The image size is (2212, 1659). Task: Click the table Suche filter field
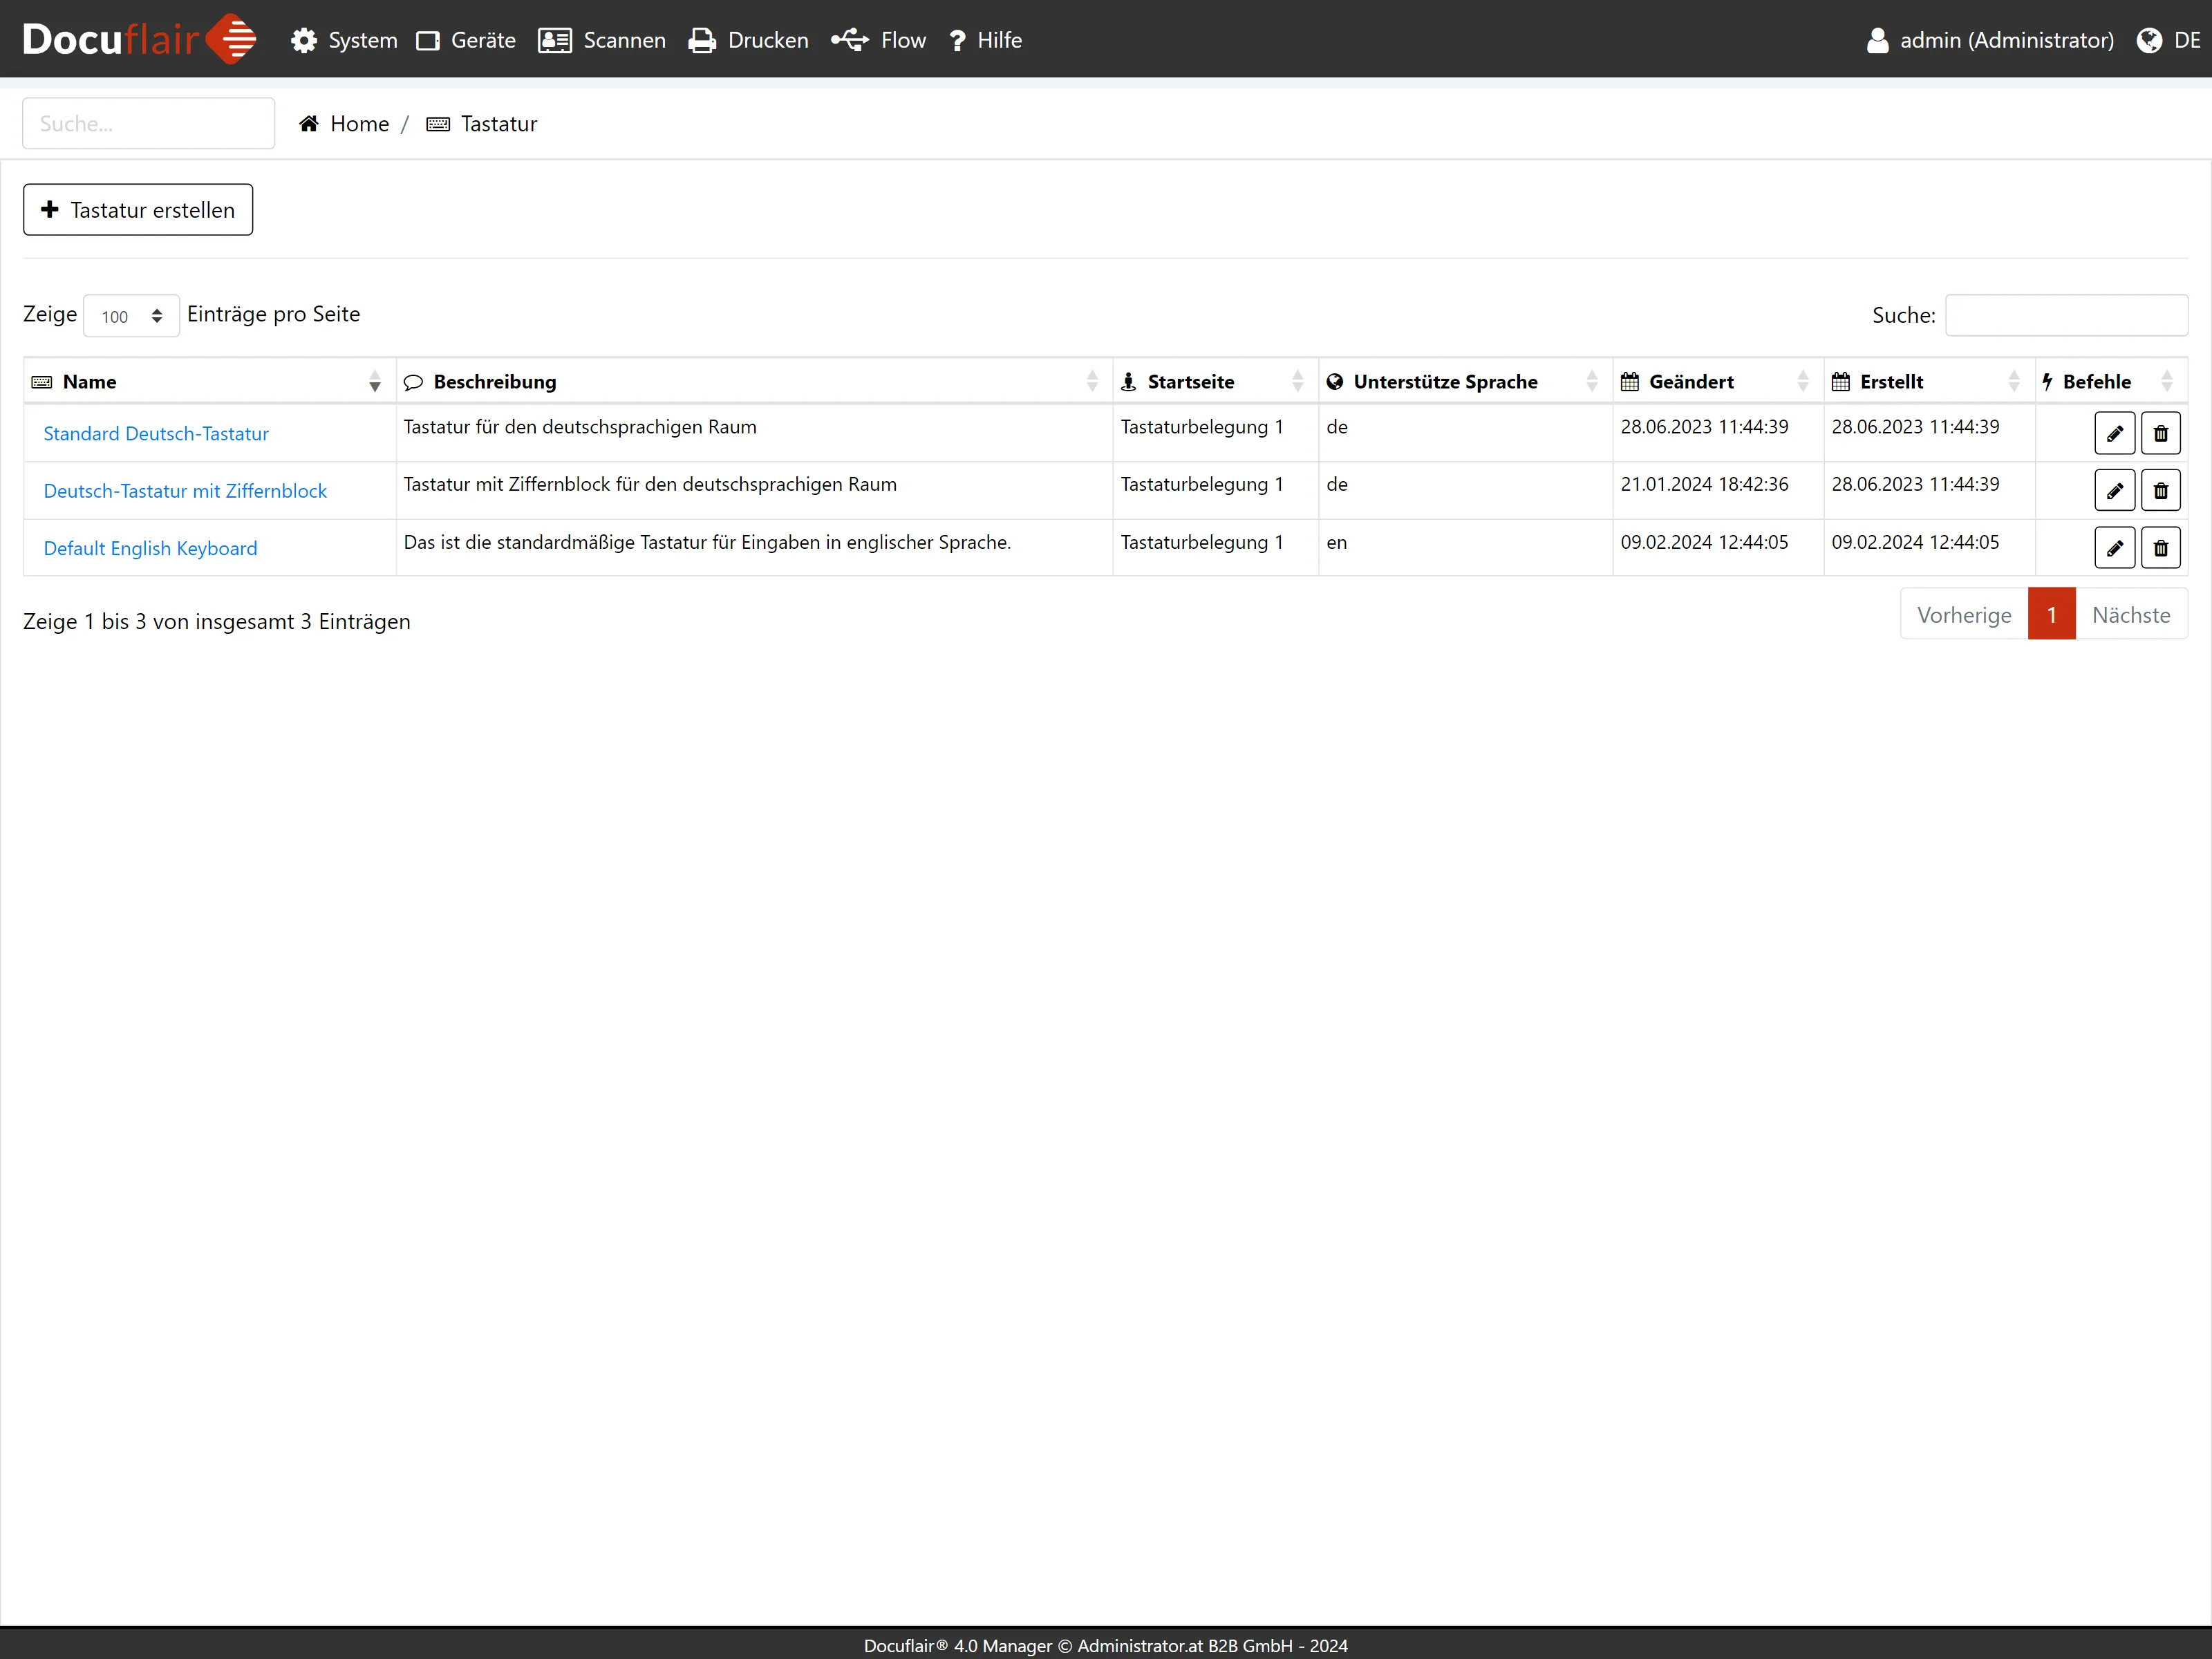coord(2065,315)
